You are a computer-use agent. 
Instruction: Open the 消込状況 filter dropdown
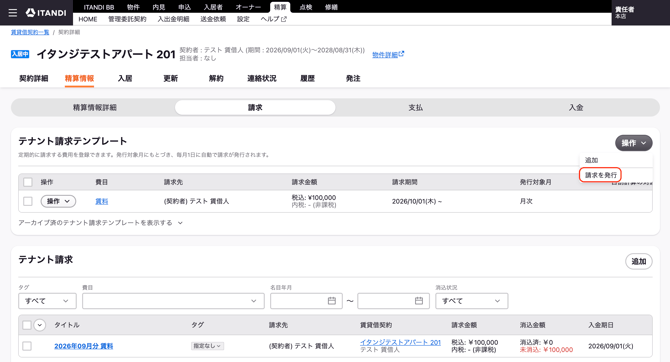(472, 301)
